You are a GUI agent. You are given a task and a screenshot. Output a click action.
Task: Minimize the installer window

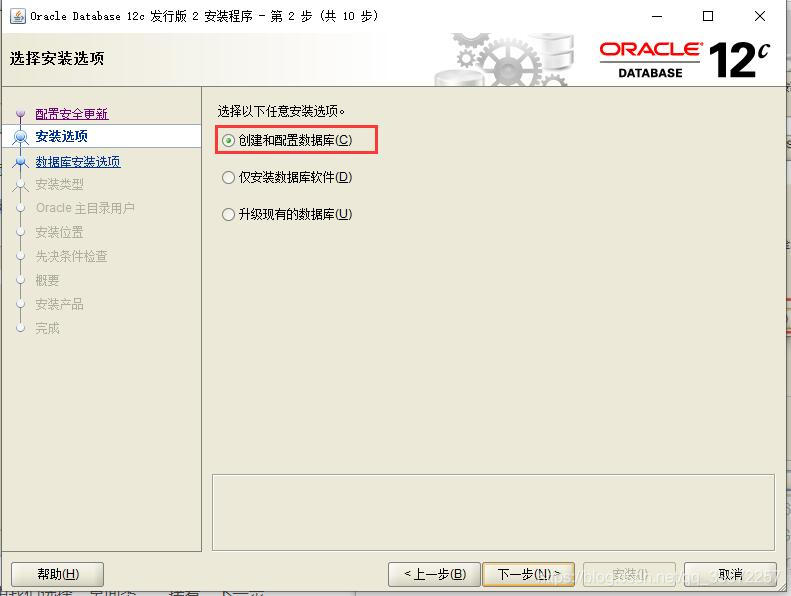click(657, 16)
